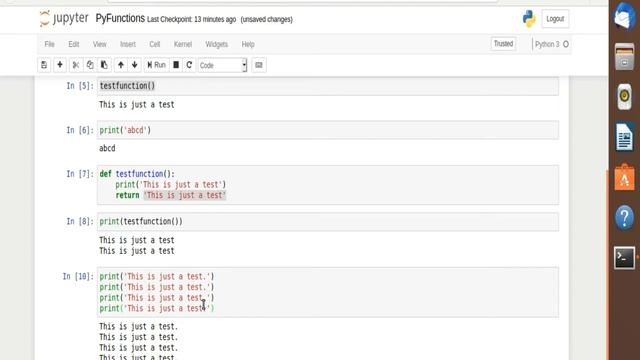The width and height of the screenshot is (640, 360).
Task: Open Ubuntu Software from the dock
Action: (624, 177)
